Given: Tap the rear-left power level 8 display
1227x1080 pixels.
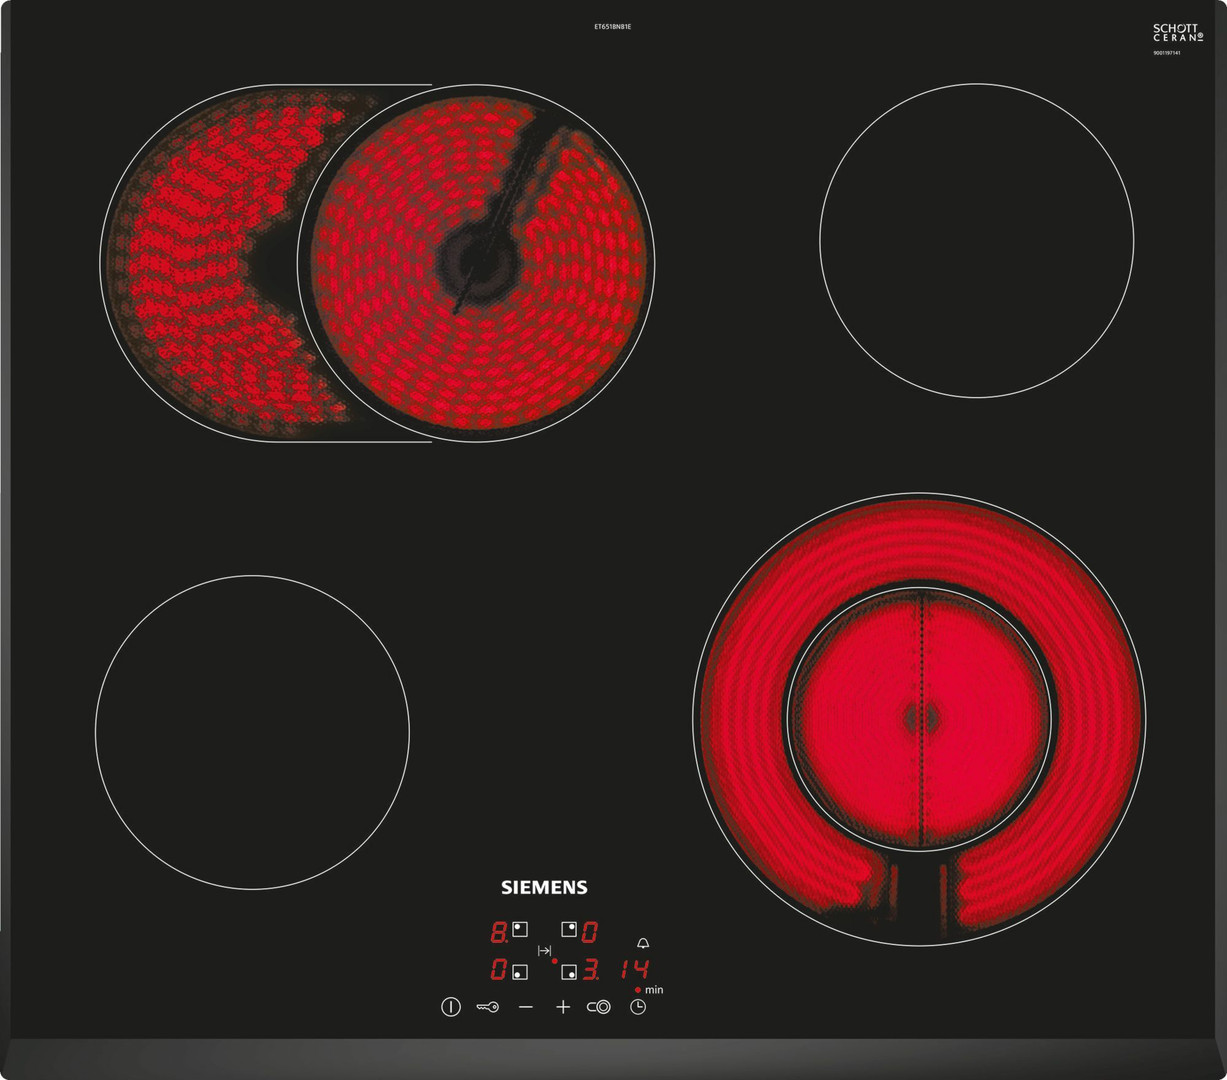Looking at the screenshot, I should click(498, 933).
